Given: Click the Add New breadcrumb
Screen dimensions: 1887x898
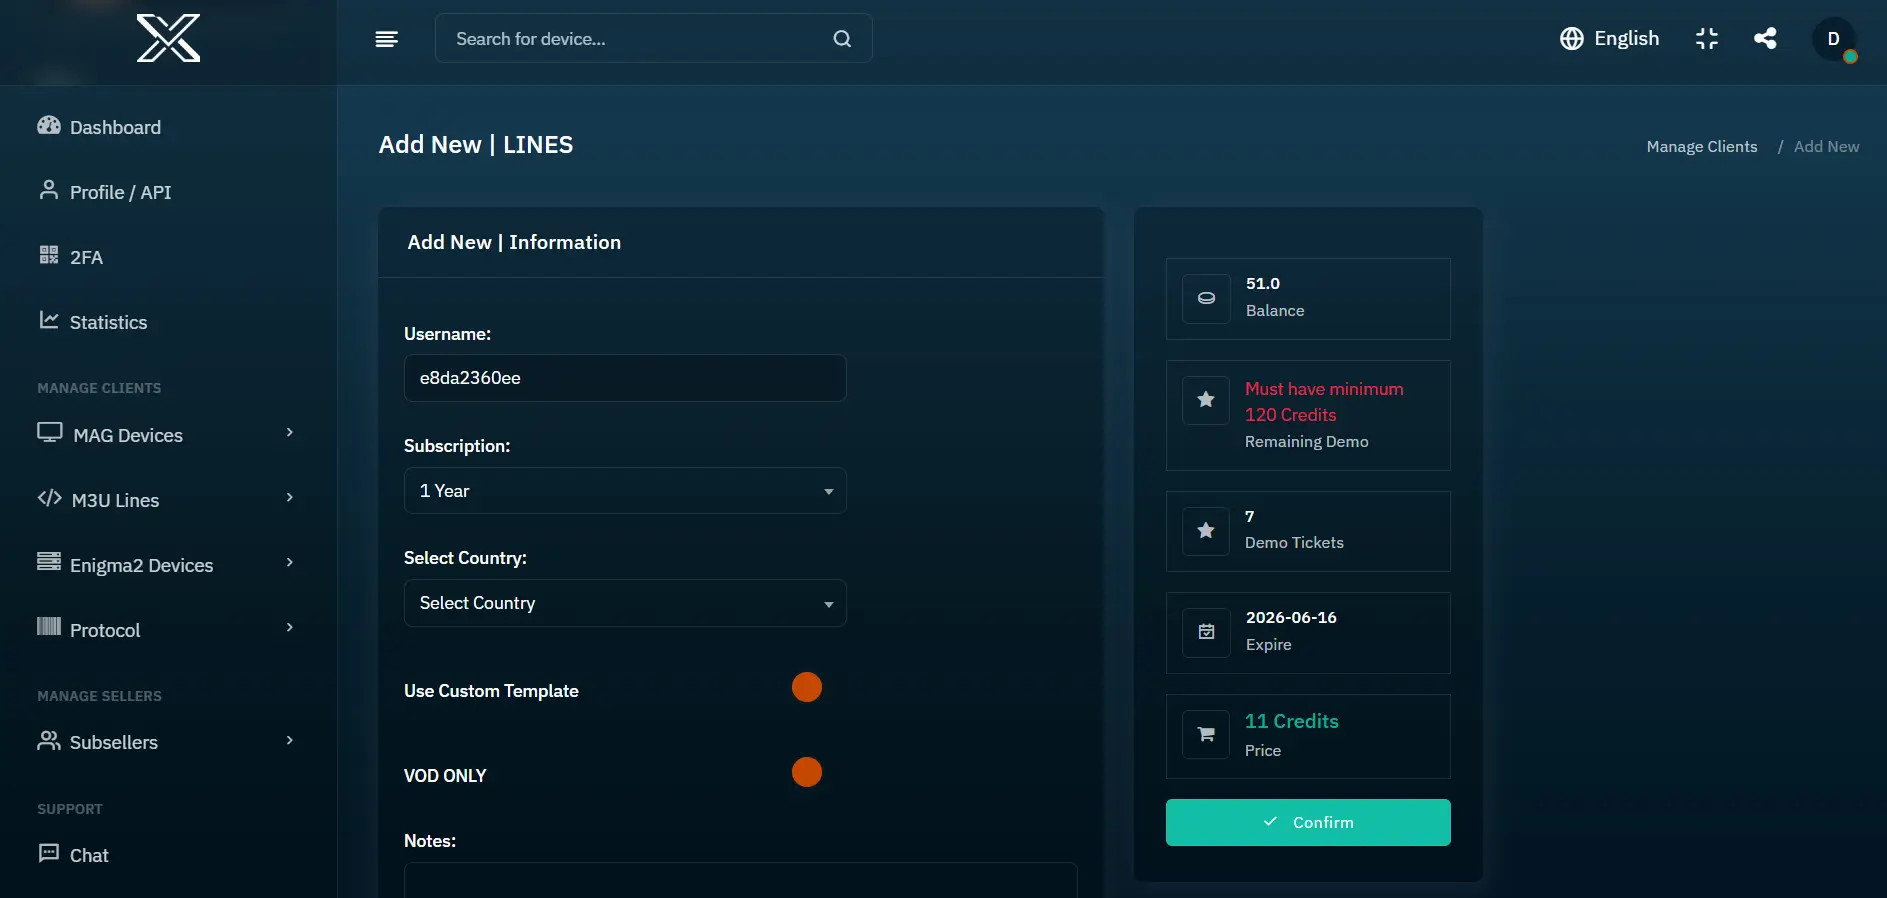Looking at the screenshot, I should (1826, 147).
